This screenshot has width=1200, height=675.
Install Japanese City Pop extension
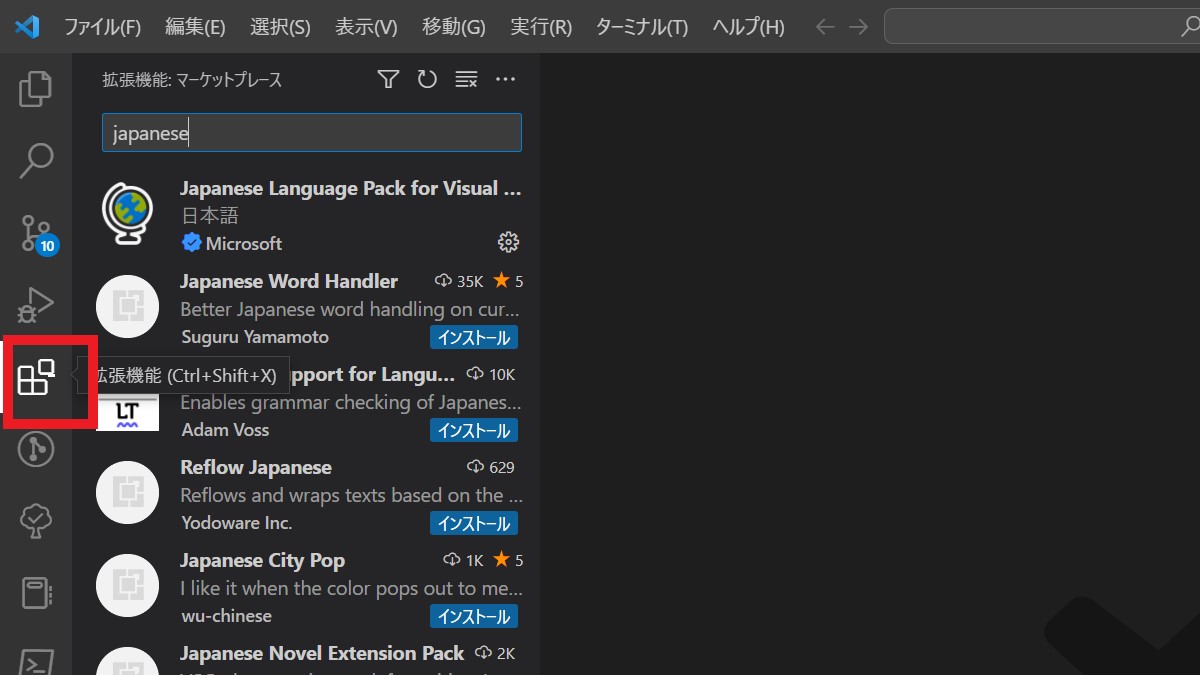(474, 616)
